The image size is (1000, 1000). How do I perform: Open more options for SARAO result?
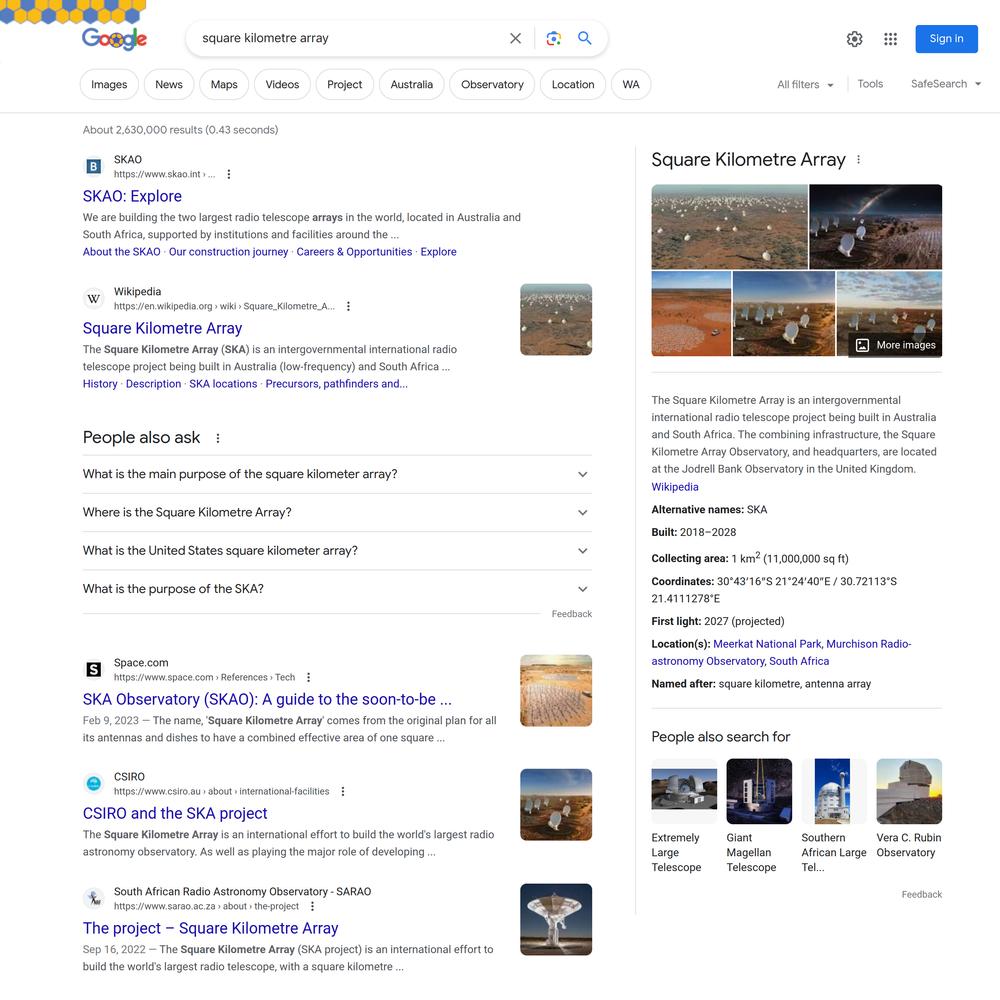click(312, 906)
